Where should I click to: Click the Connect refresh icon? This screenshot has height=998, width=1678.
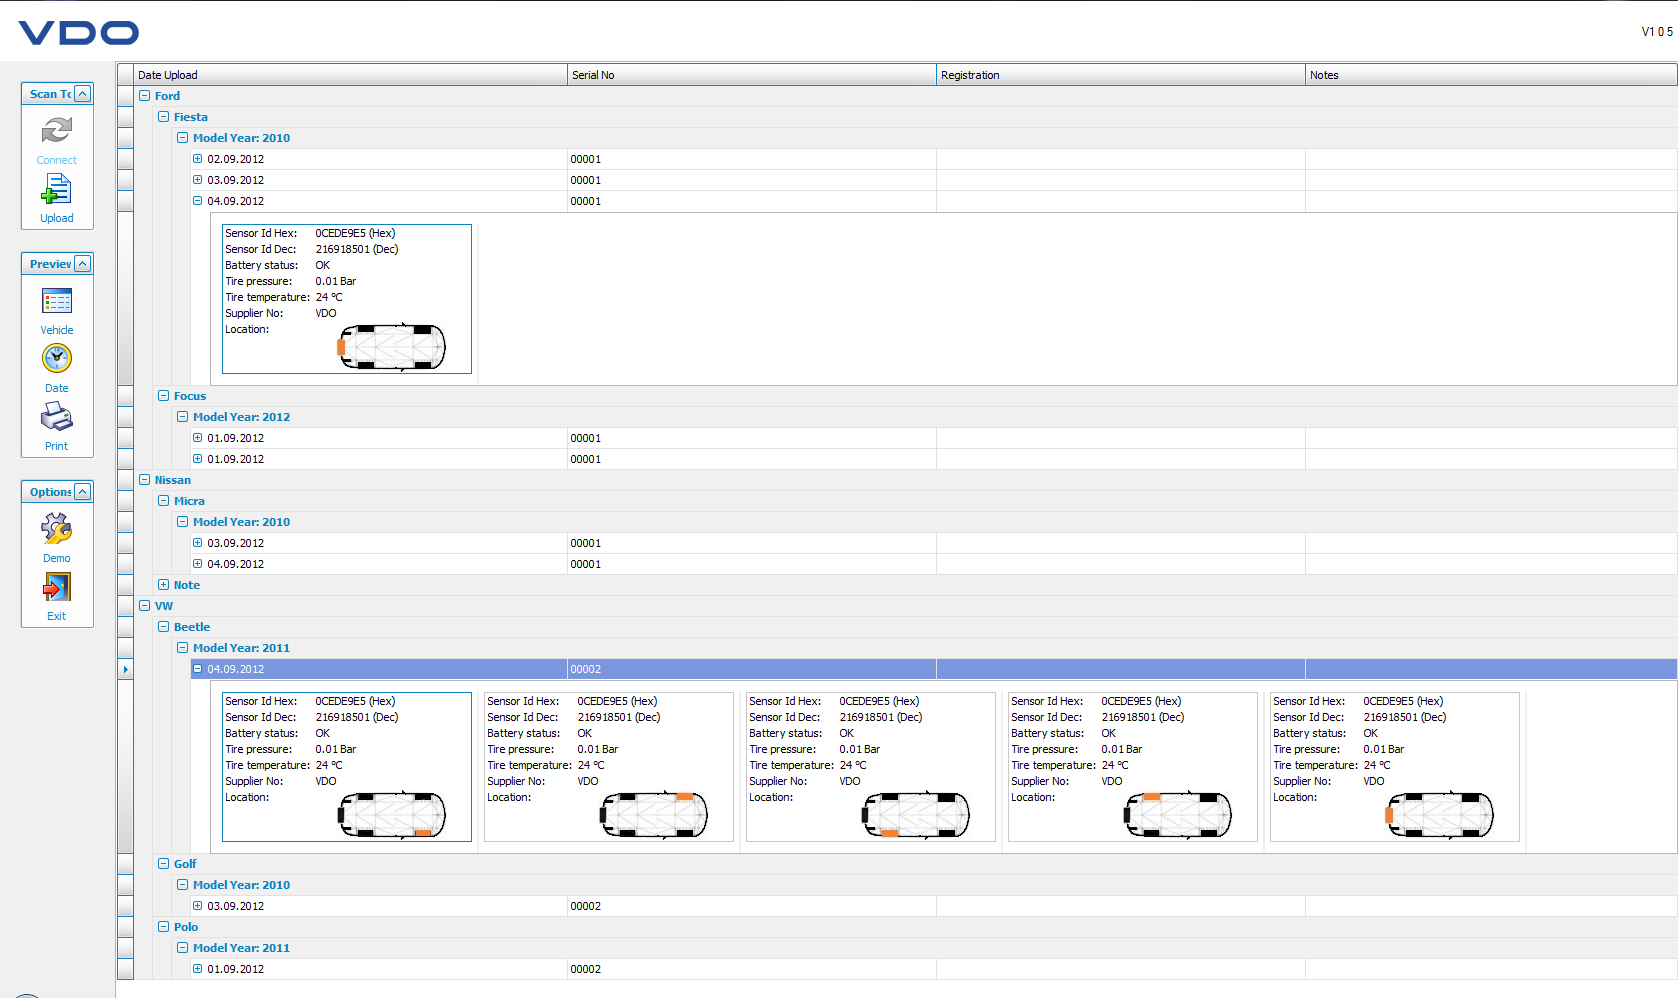(57, 130)
